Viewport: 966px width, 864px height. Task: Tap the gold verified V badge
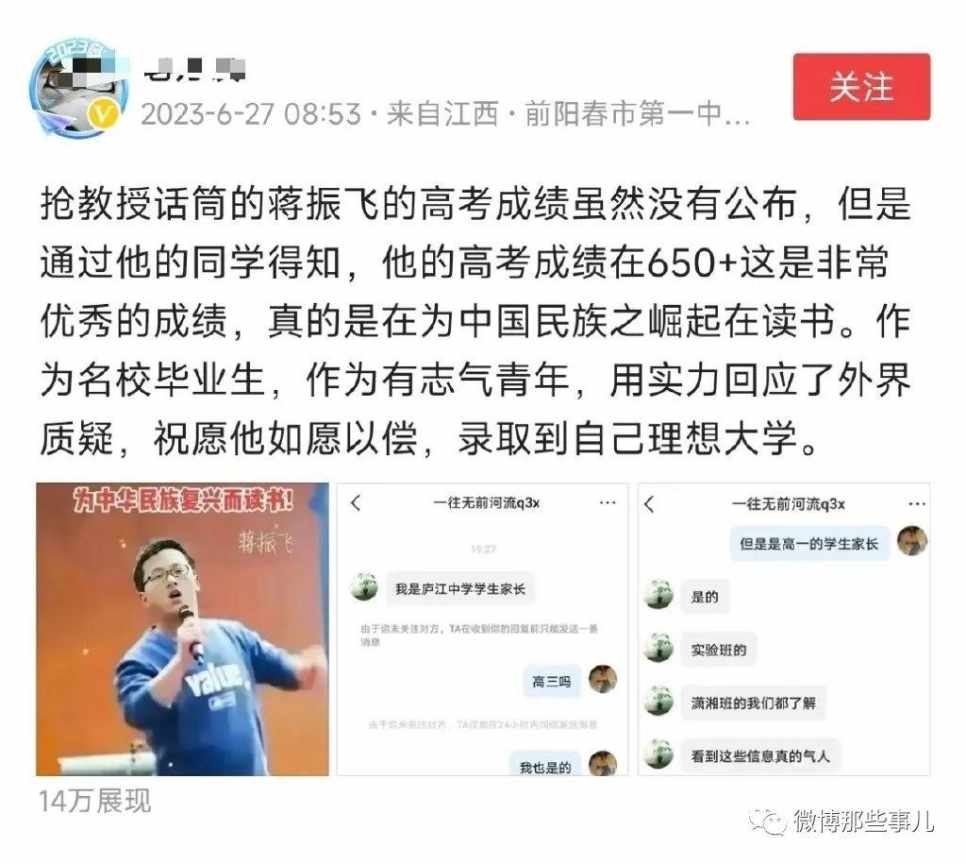[104, 115]
